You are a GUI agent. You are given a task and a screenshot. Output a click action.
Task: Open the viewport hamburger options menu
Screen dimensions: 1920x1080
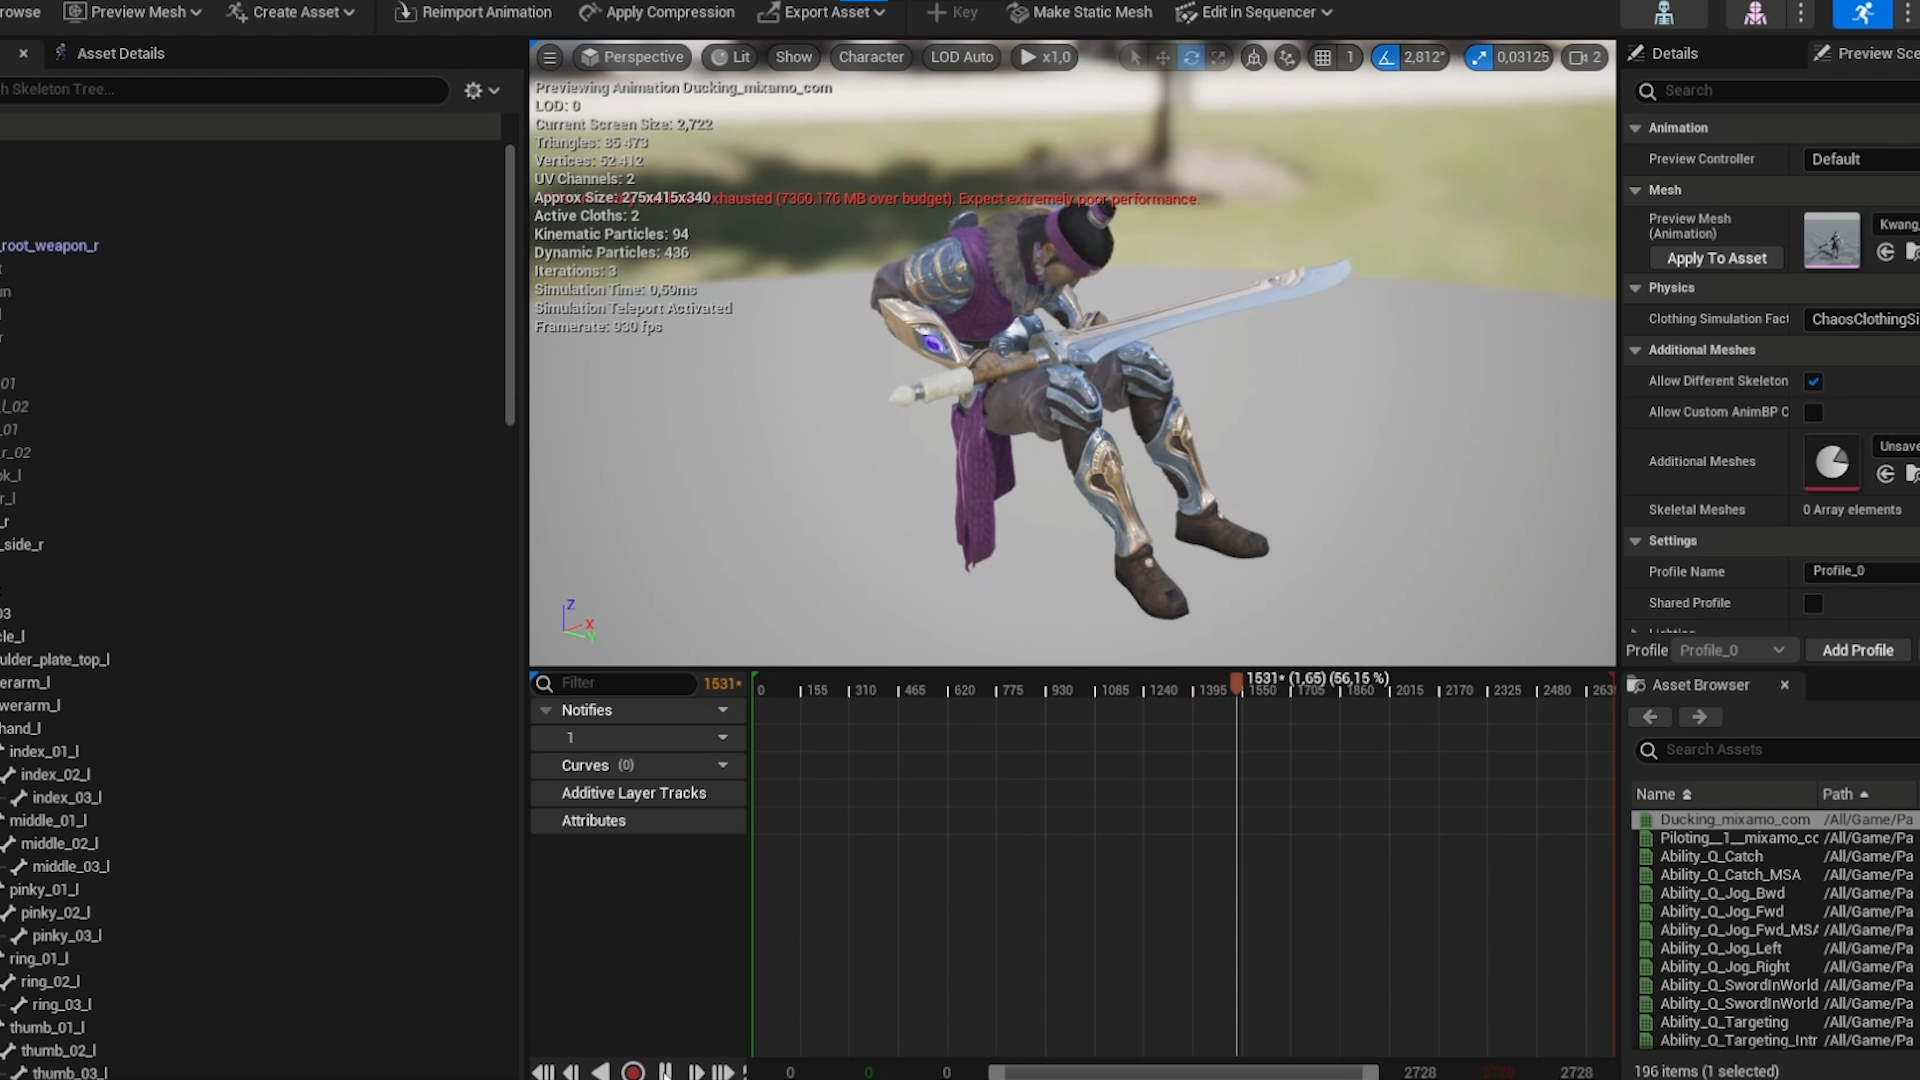point(549,57)
